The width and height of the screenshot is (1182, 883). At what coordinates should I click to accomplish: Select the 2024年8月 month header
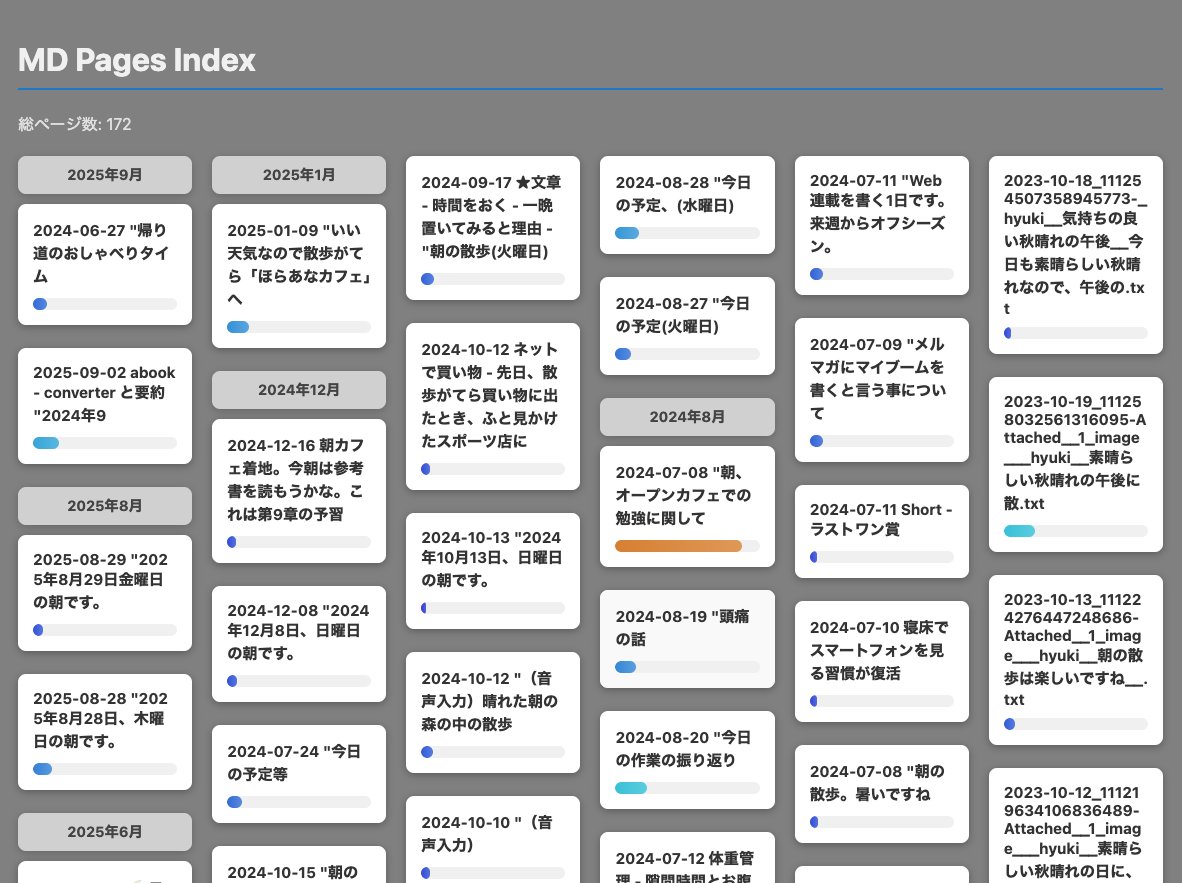(686, 417)
